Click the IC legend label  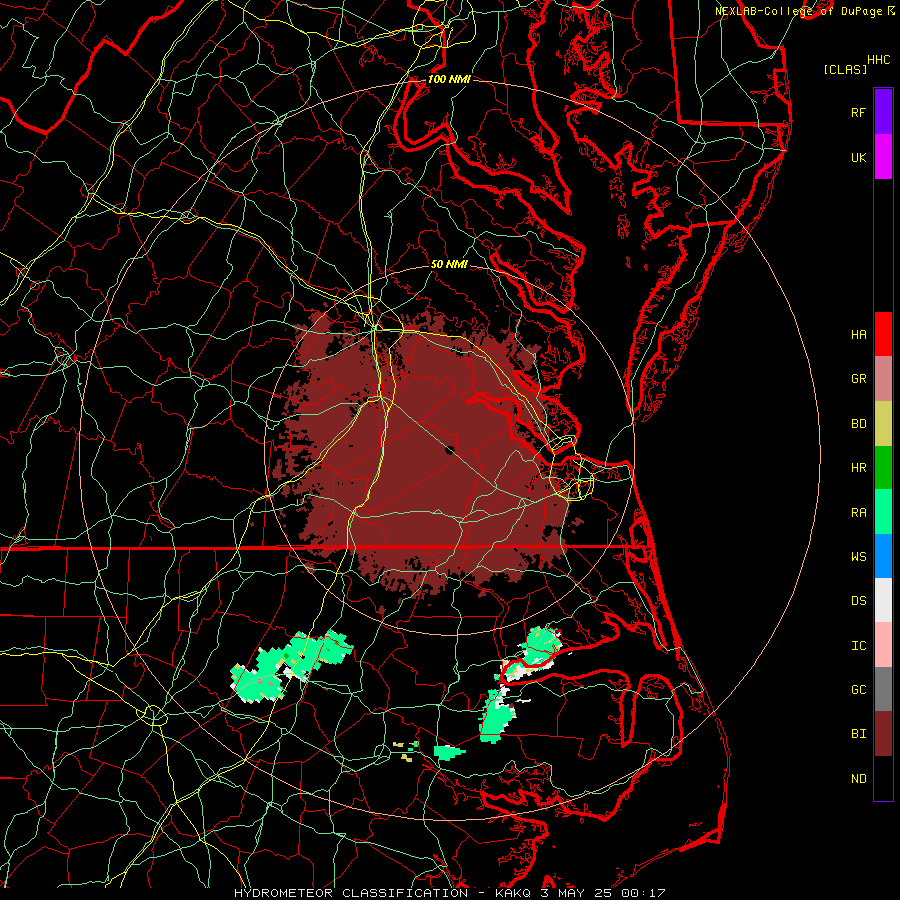point(858,646)
